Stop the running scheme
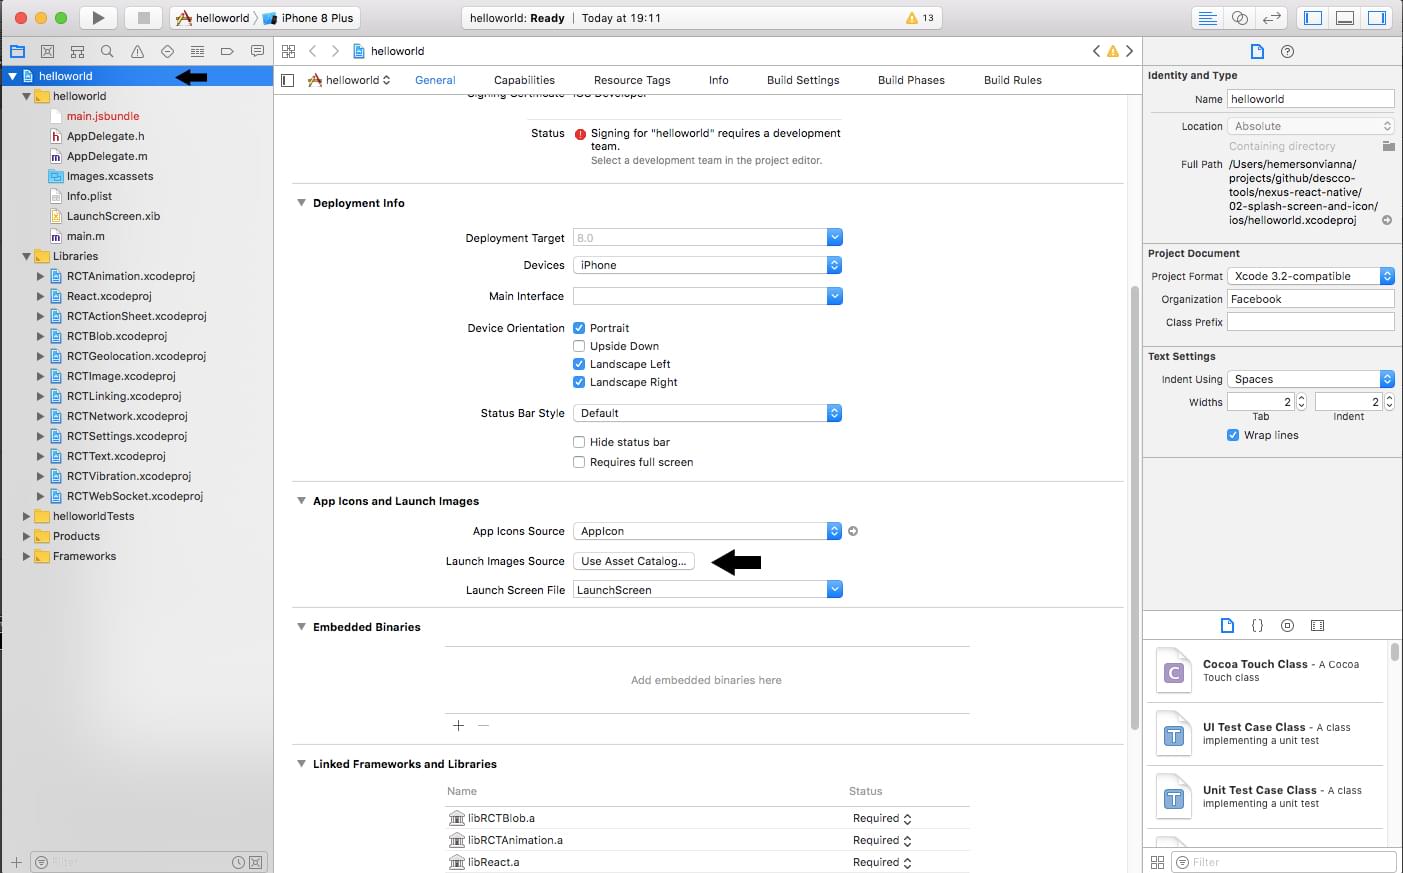This screenshot has width=1403, height=873. click(143, 18)
